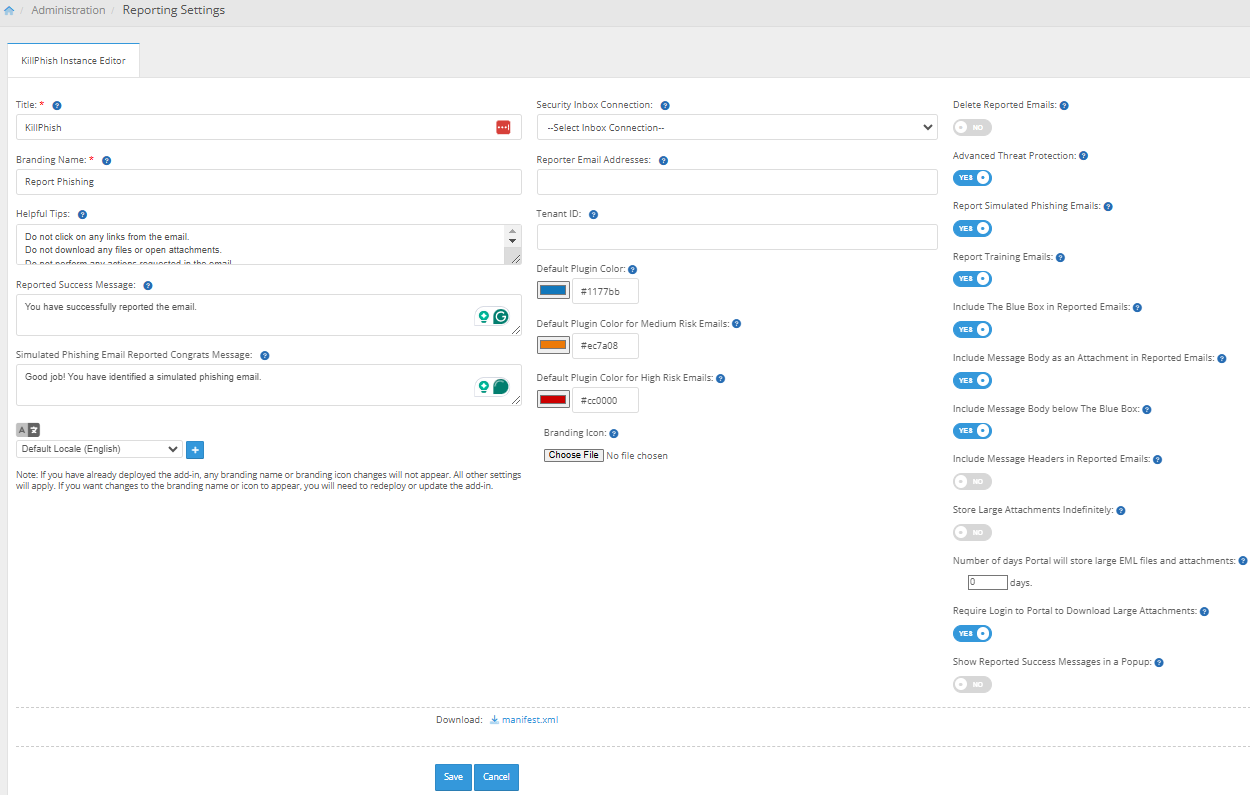1250x795 pixels.
Task: Toggle Require Login to Portal switch
Action: click(972, 633)
